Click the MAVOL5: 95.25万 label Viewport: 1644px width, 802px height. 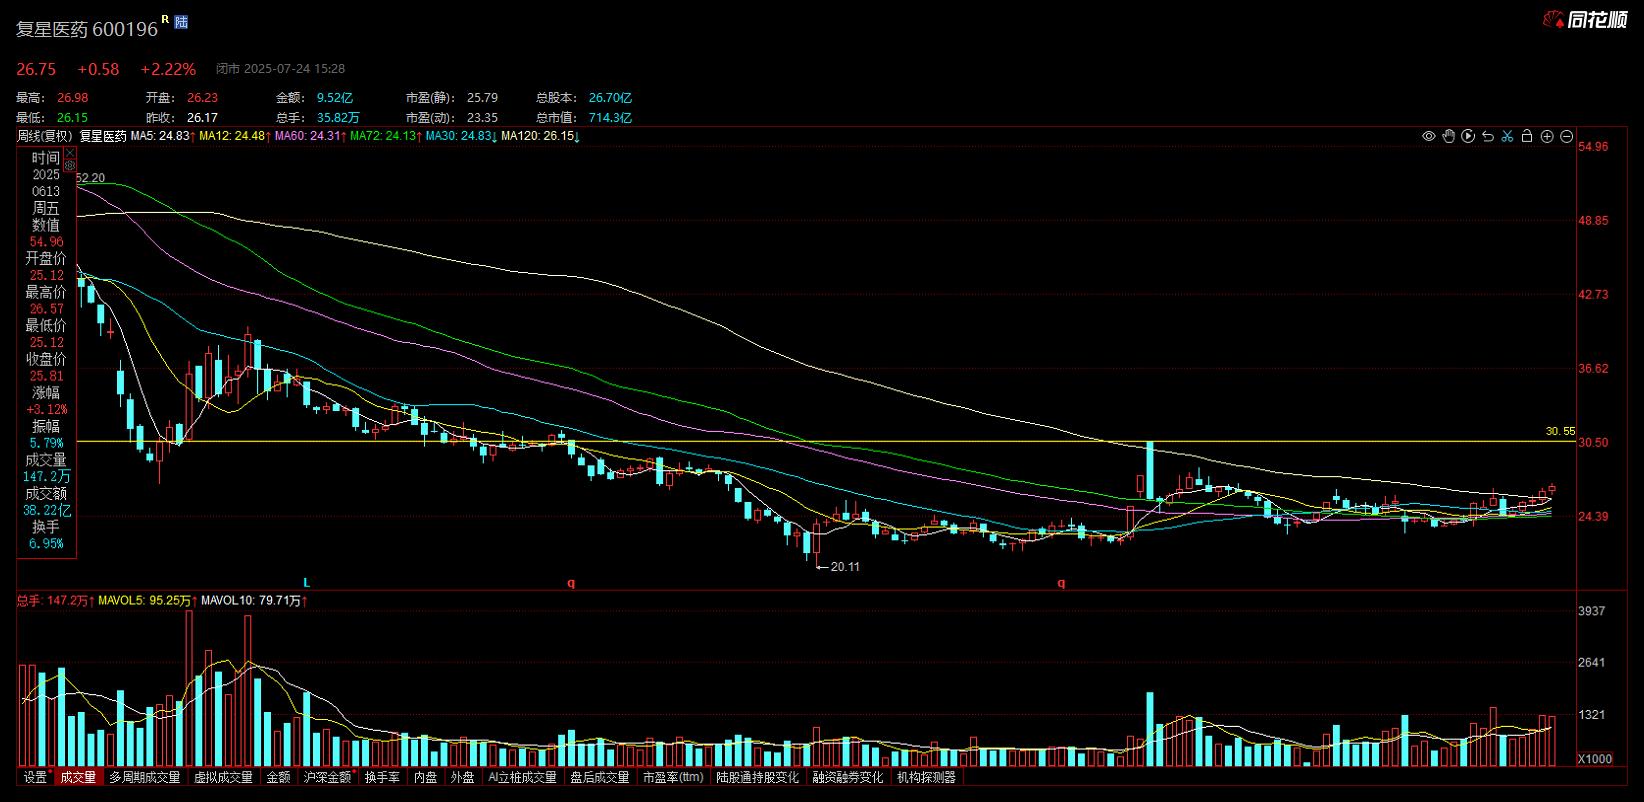tap(145, 601)
